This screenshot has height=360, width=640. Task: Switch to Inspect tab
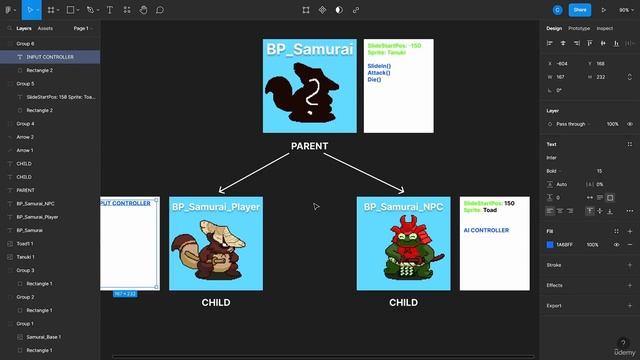pyautogui.click(x=604, y=29)
